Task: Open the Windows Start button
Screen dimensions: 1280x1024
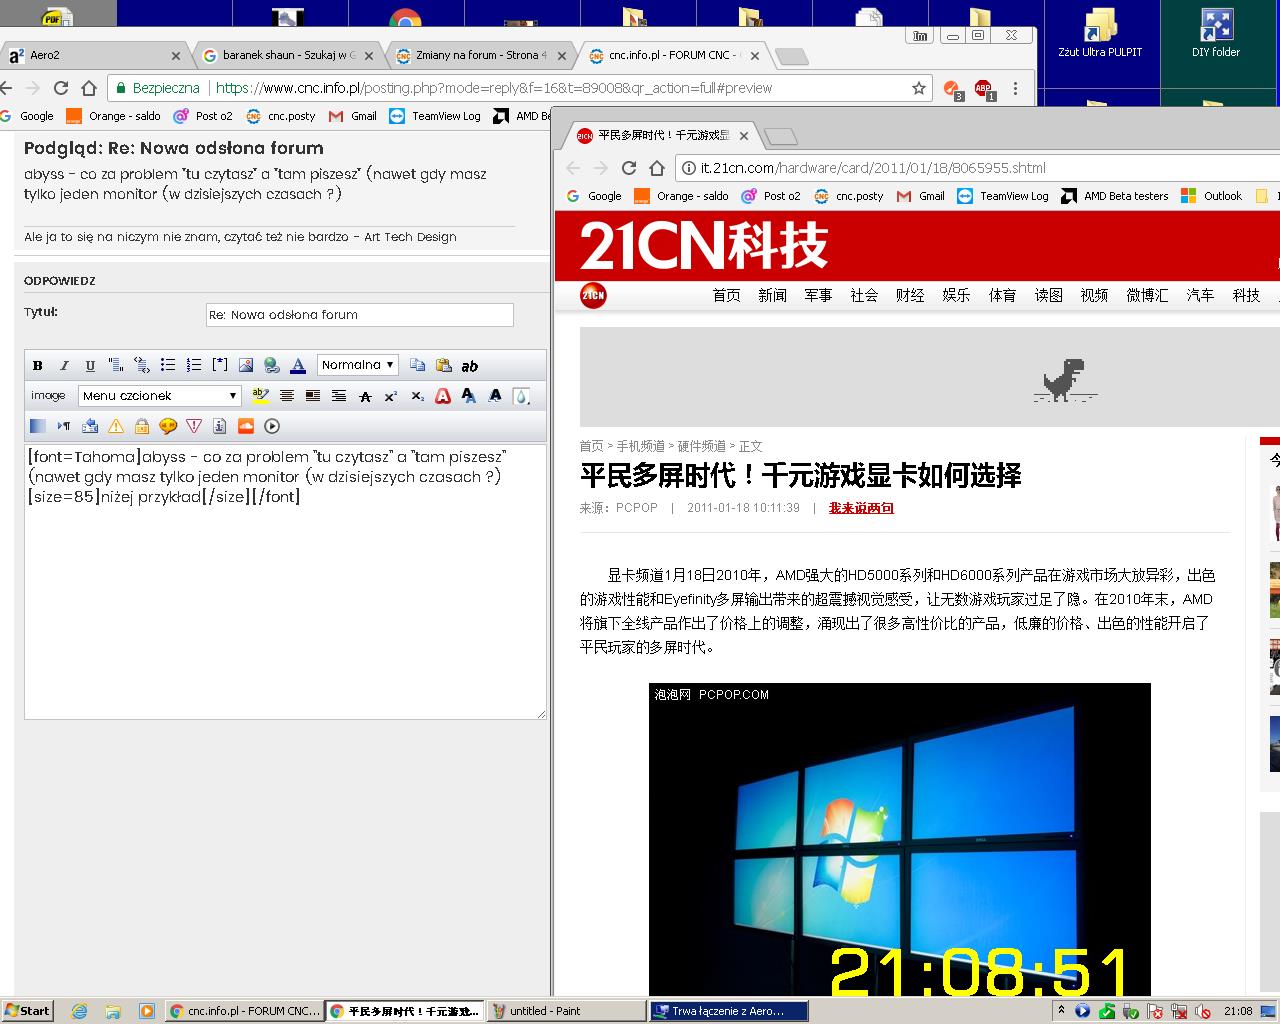Action: click(x=27, y=1011)
